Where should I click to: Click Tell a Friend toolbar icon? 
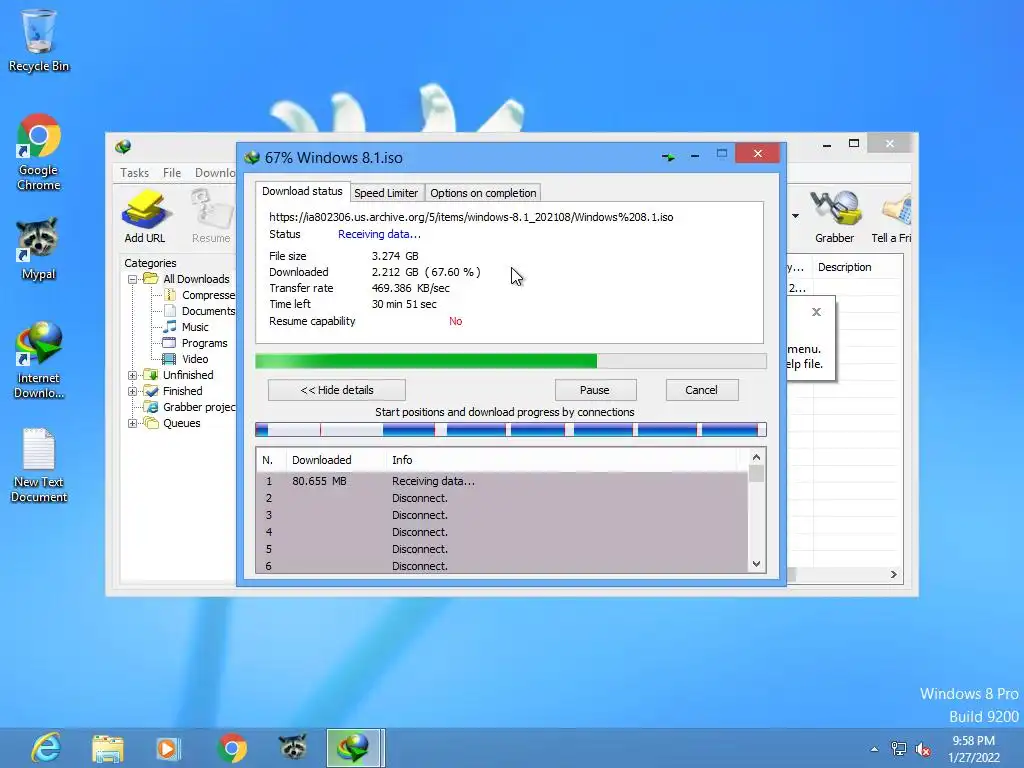(x=891, y=216)
